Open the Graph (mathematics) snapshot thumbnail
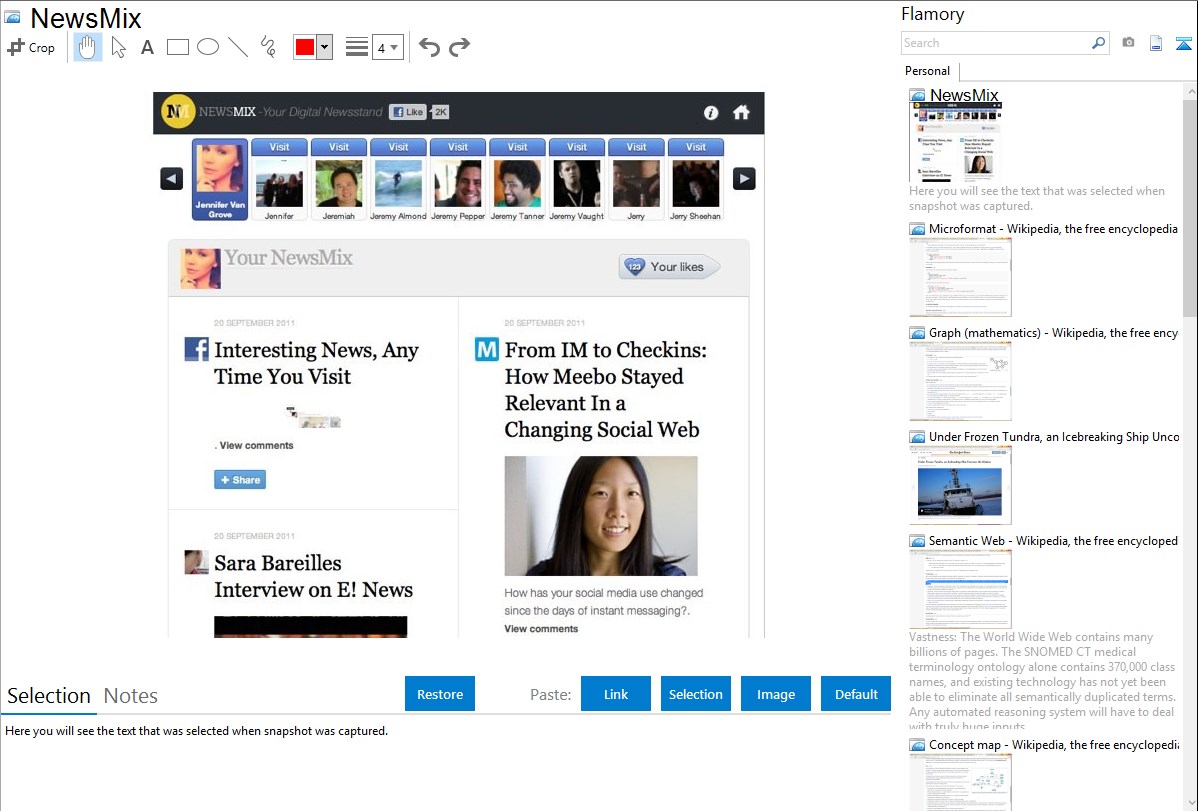Image resolution: width=1198 pixels, height=811 pixels. [960, 381]
